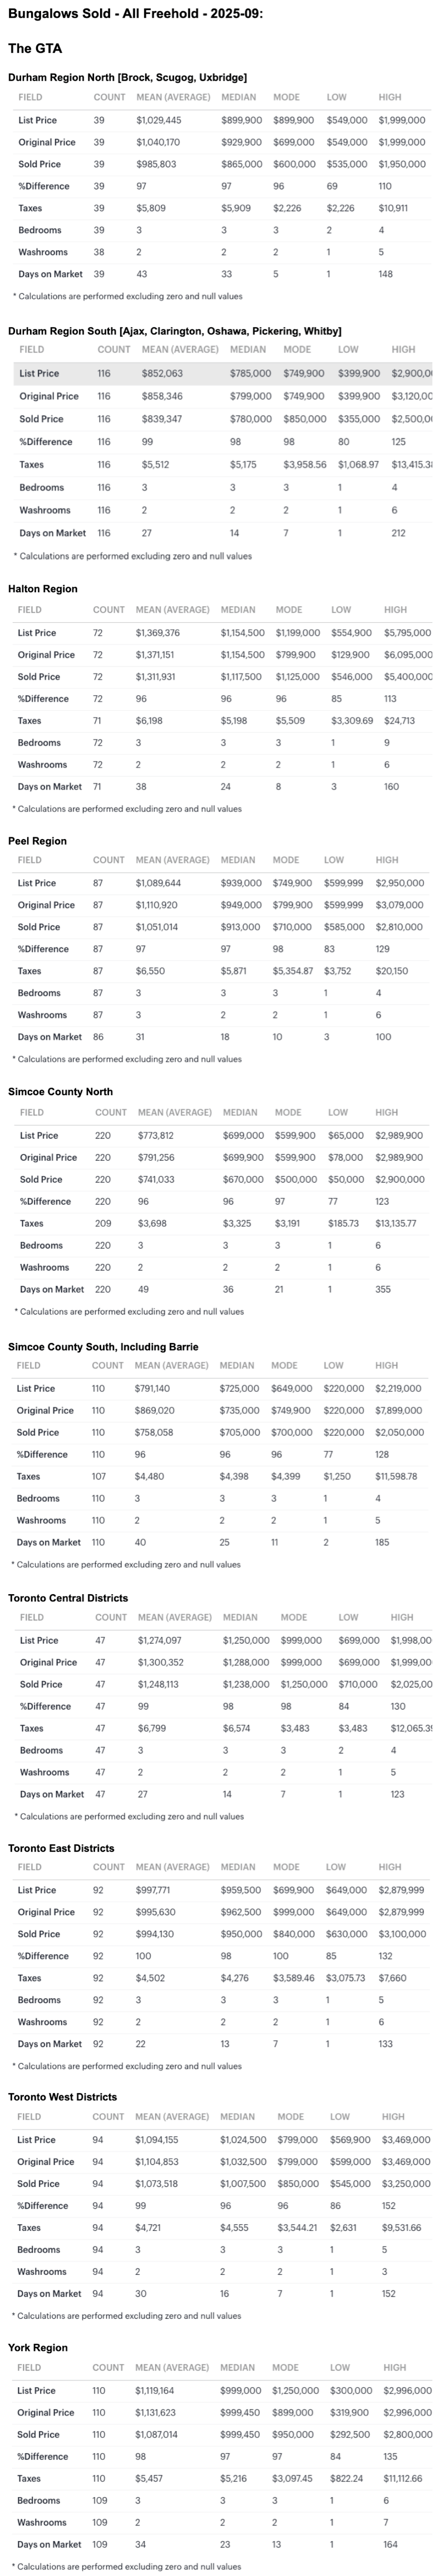The height and width of the screenshot is (2576, 445).
Task: Select Days on Market label in York Region table
Action: (49, 2544)
